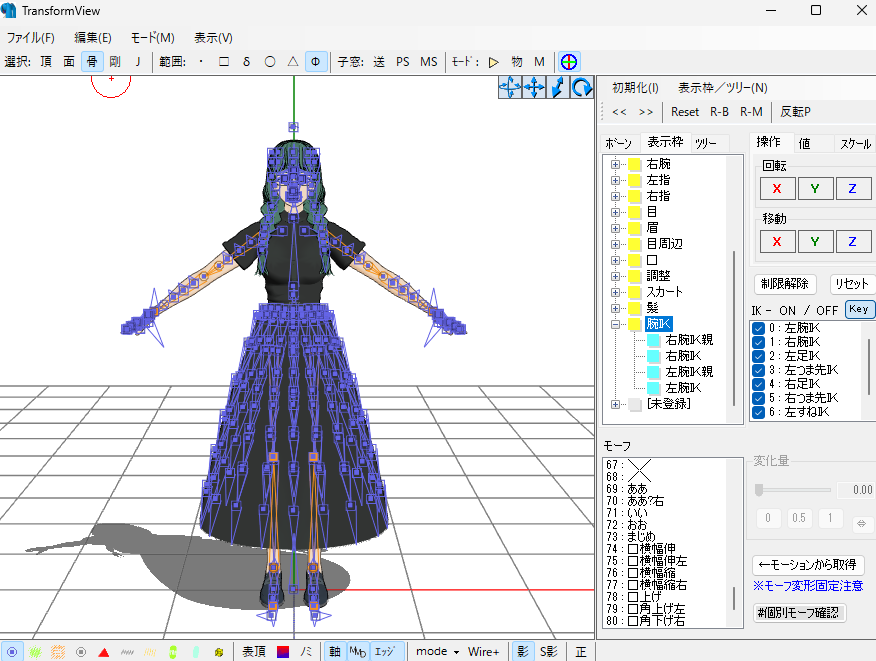Expand the 右腕 tree folder

pos(615,164)
